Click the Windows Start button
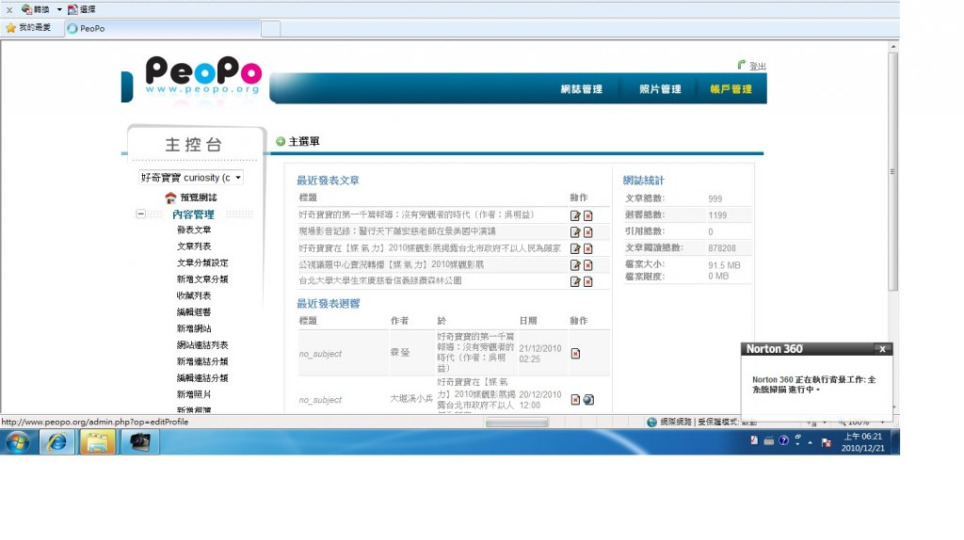This screenshot has width=964, height=540. click(x=17, y=442)
